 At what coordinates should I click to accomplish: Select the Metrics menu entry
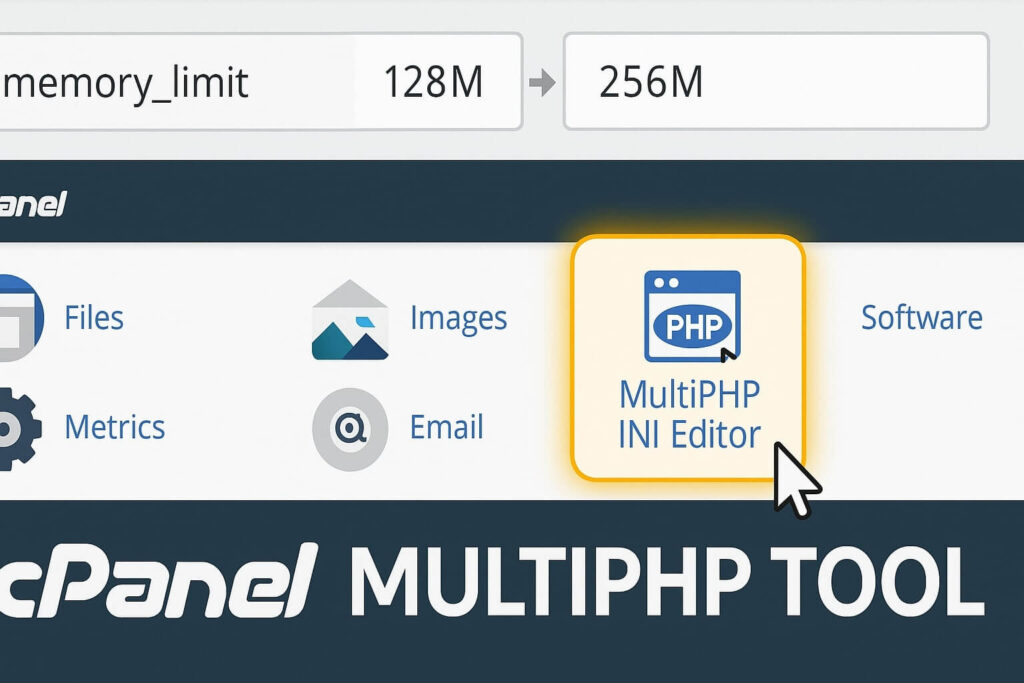(x=115, y=426)
